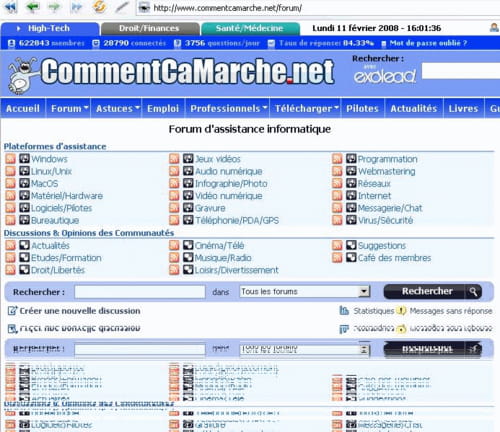This screenshot has height=432, width=500.
Task: Click the Messages sans réponse link
Action: pyautogui.click(x=451, y=311)
